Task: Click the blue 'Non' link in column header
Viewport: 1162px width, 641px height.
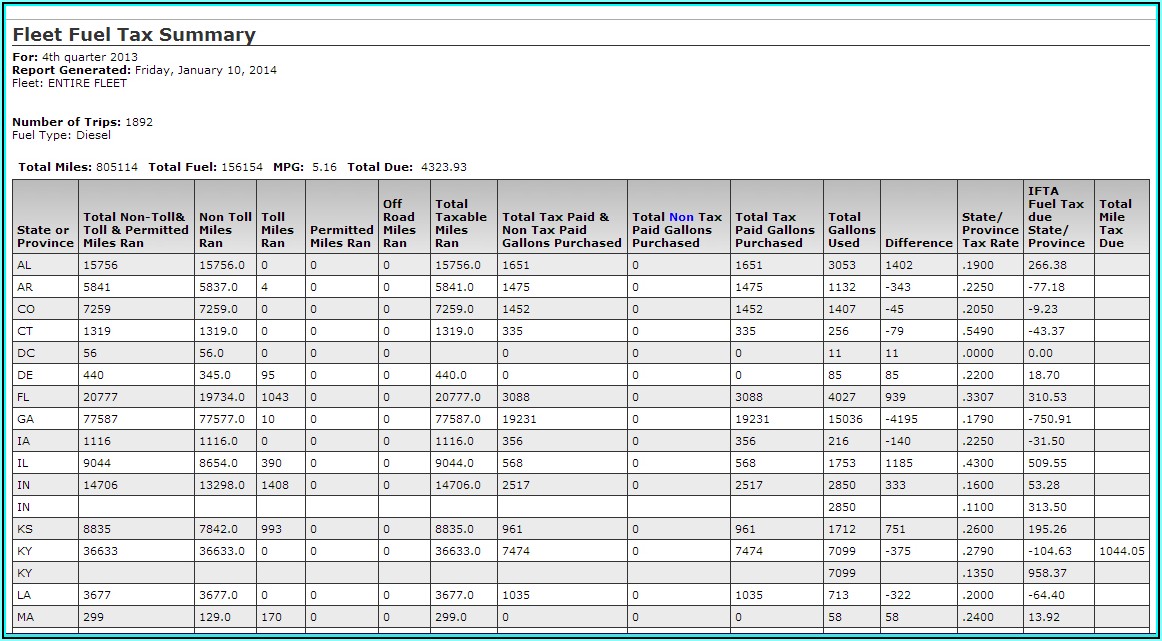Action: (681, 217)
